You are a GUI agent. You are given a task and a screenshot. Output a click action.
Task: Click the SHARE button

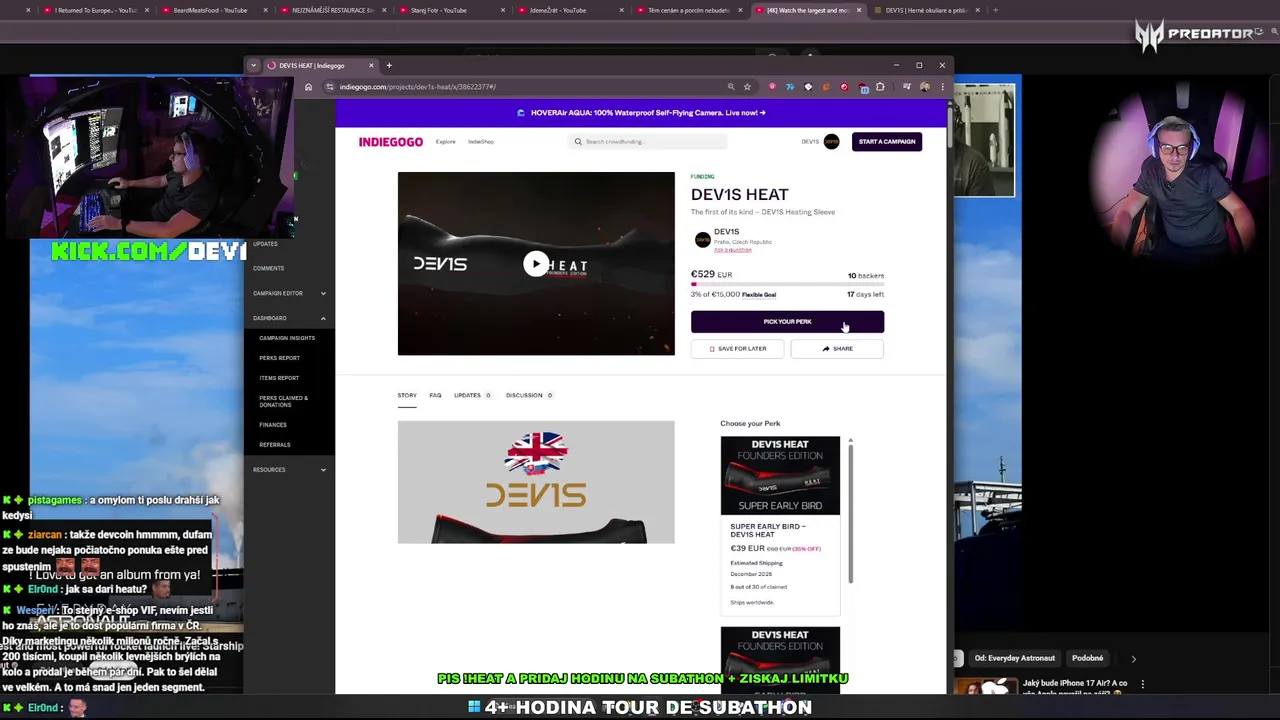[837, 349]
